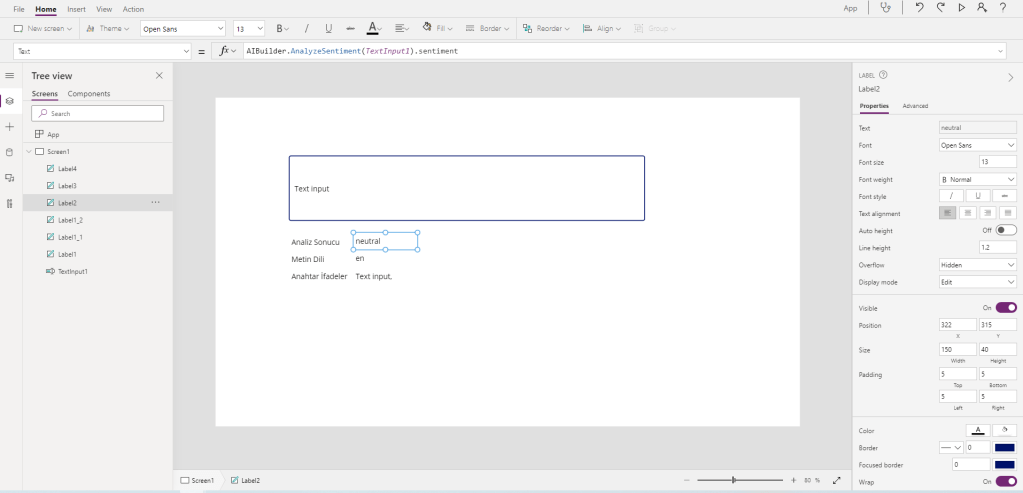Turn off the Wrap toggle
This screenshot has height=493, width=1023.
(1006, 481)
